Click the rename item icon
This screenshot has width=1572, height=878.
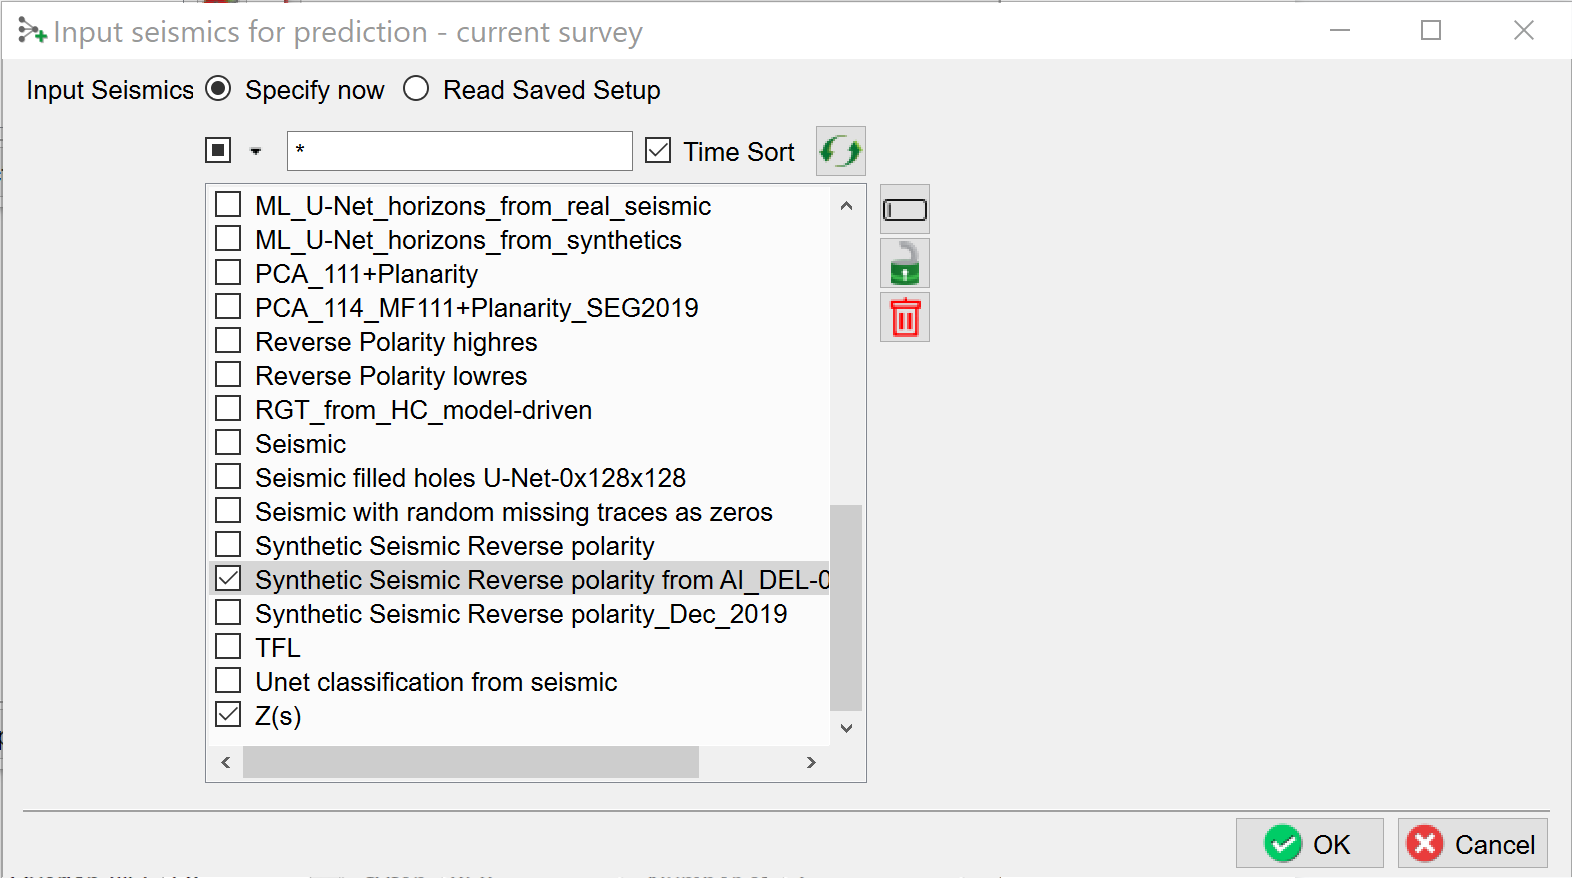coord(905,210)
